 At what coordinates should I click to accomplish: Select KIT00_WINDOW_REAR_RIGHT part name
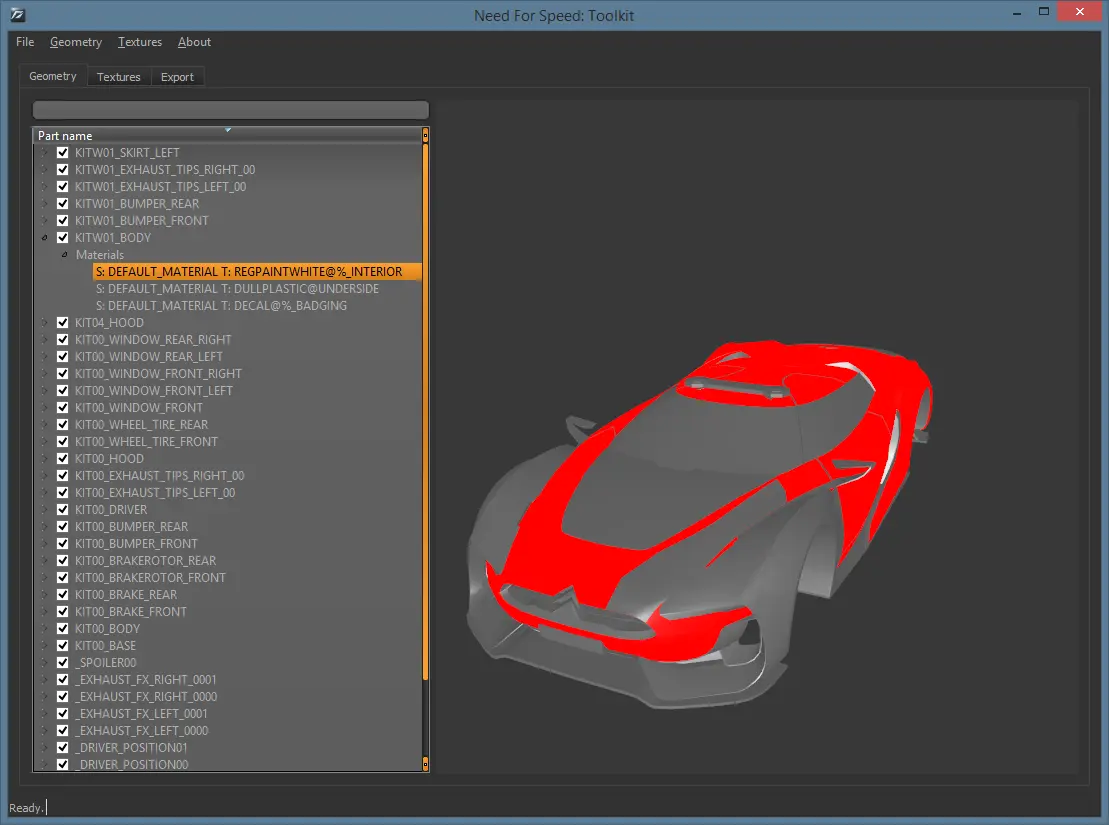pyautogui.click(x=153, y=340)
